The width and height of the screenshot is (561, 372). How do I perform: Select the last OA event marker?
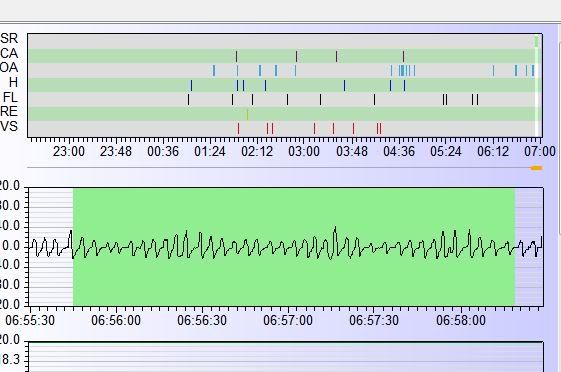tap(533, 70)
